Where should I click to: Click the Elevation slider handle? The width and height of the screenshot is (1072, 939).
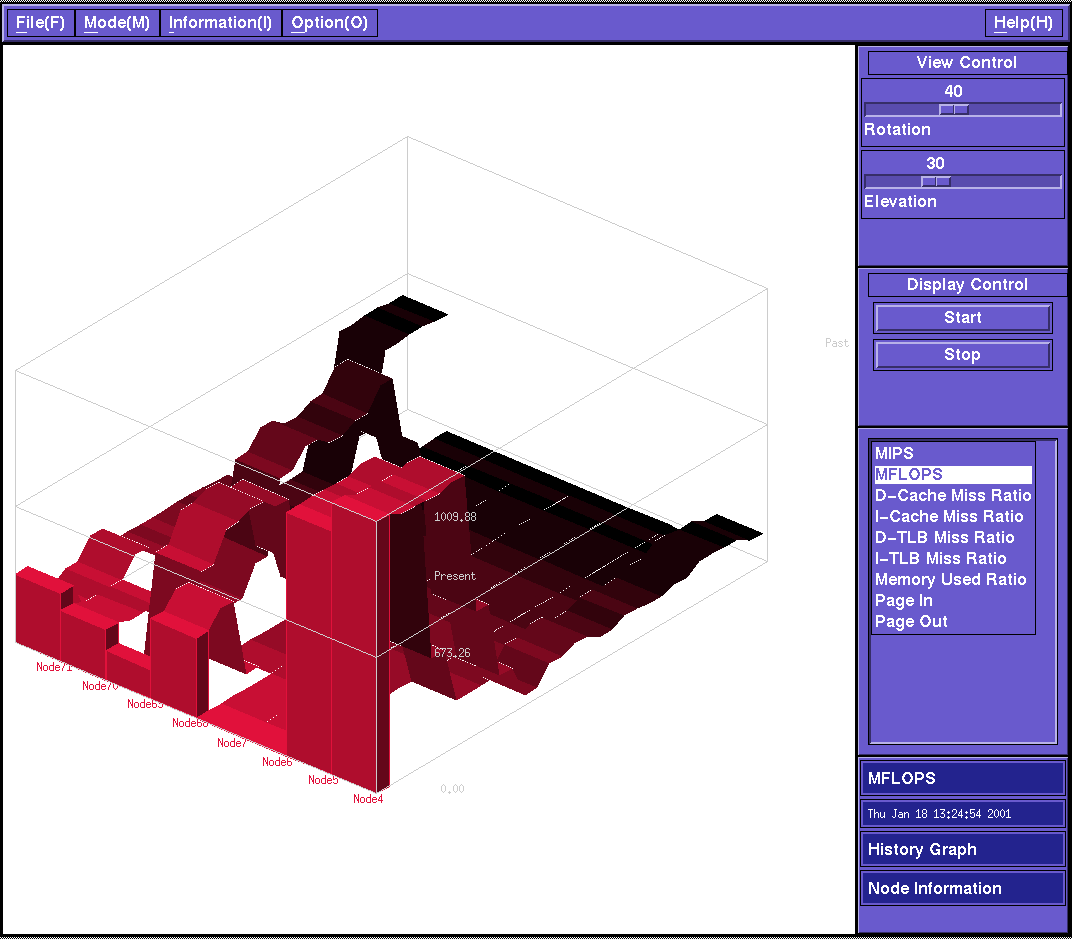(x=936, y=182)
